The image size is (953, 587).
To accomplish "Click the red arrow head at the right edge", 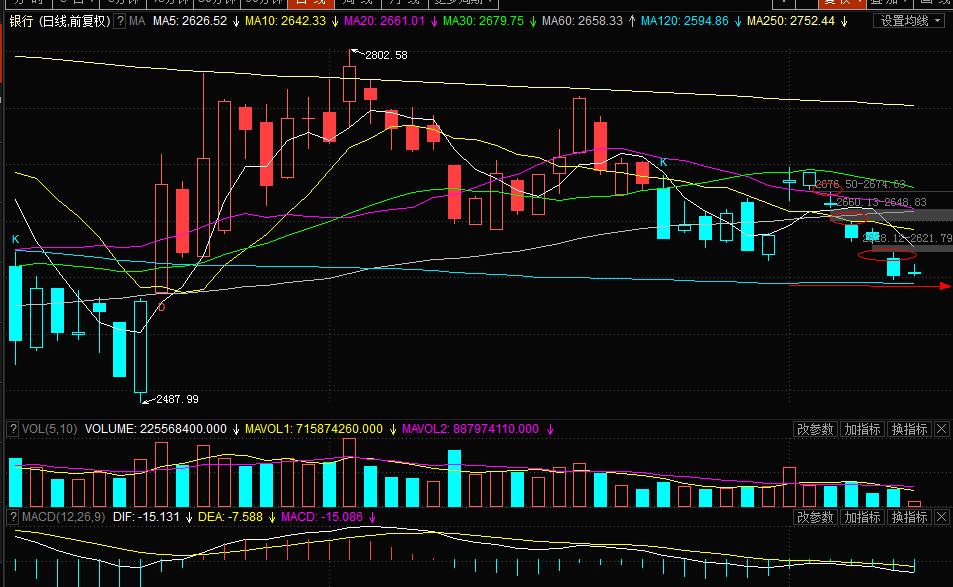I will 944,286.
